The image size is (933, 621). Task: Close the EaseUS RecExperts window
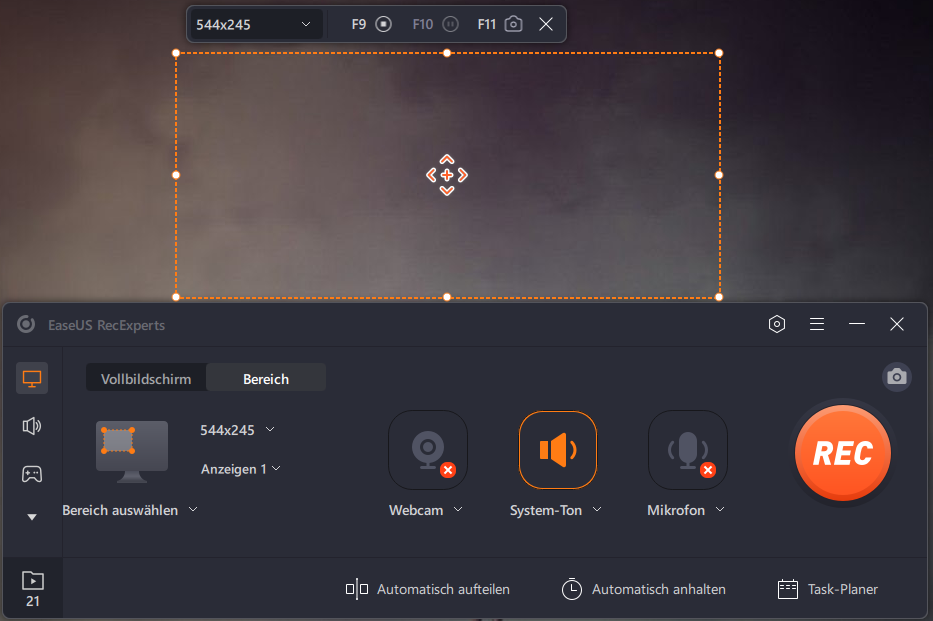coord(897,324)
